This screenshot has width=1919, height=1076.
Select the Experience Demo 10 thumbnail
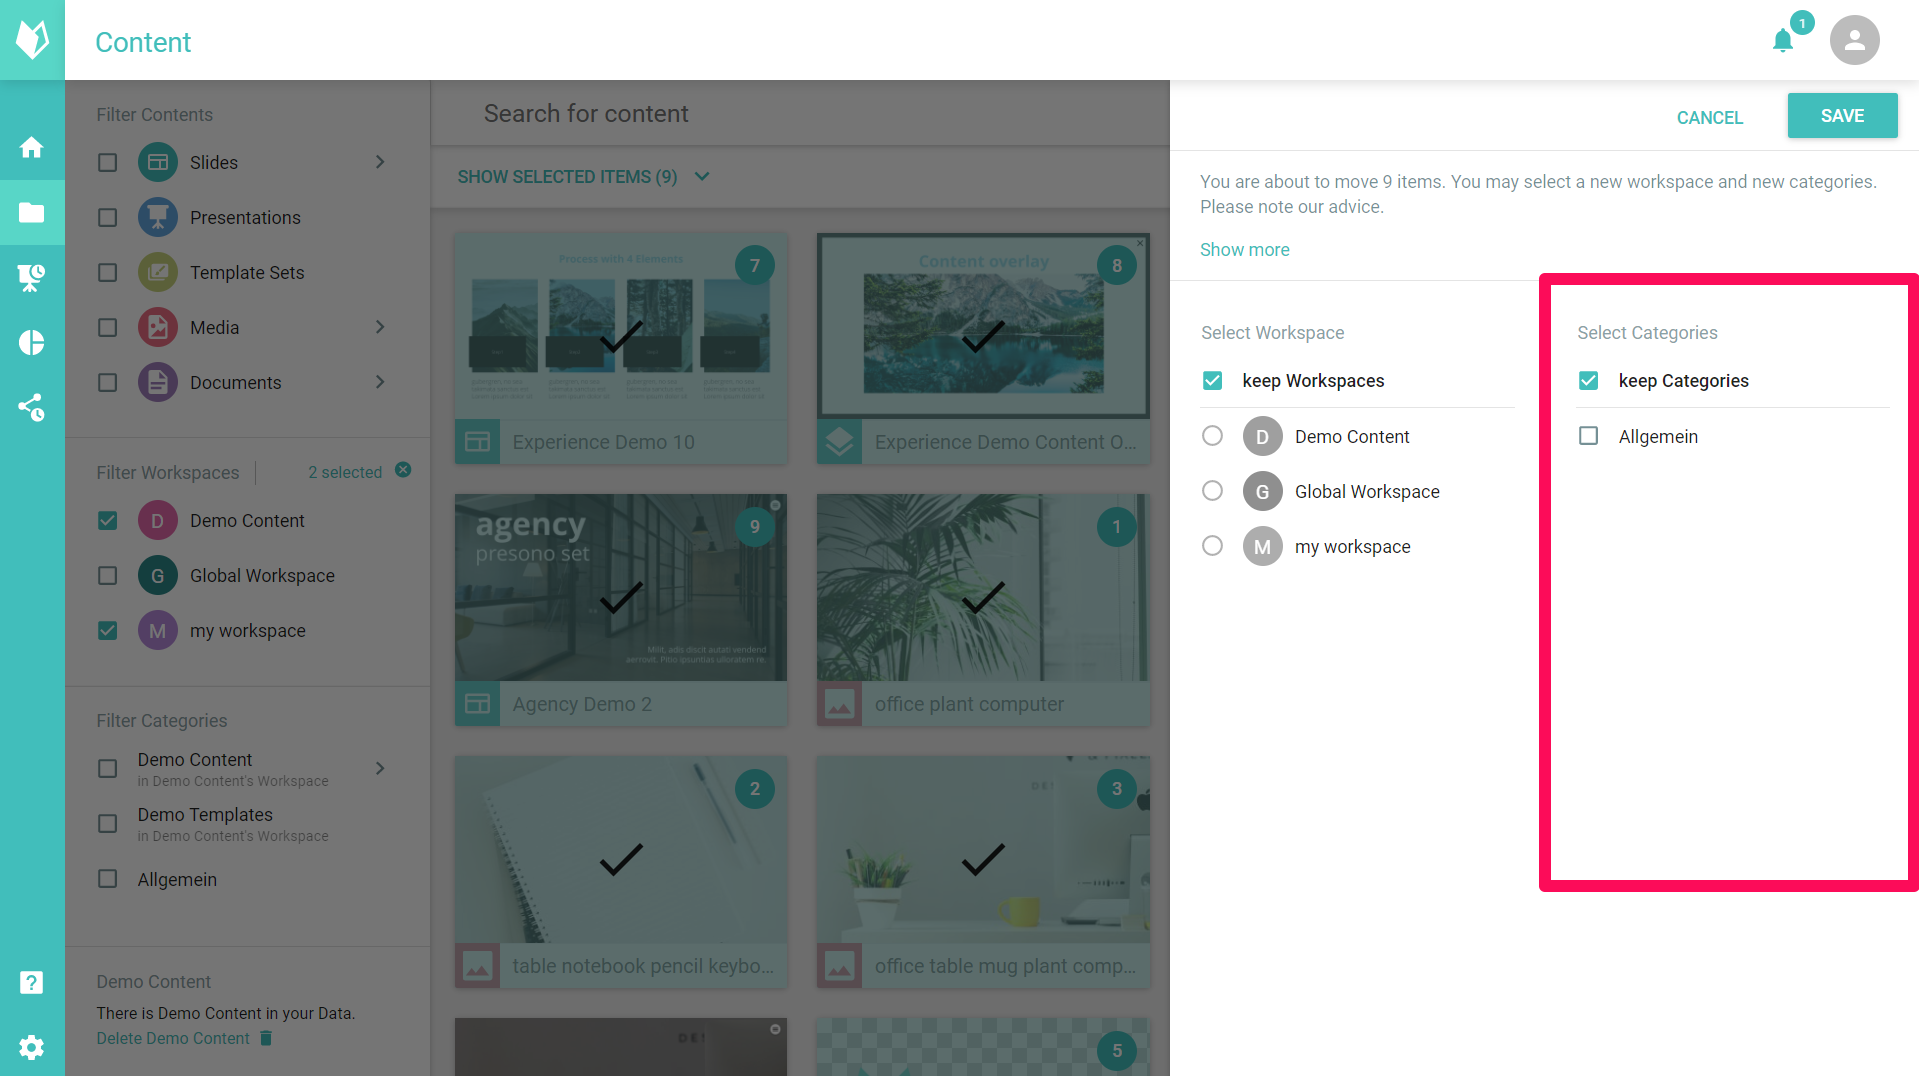click(x=621, y=327)
